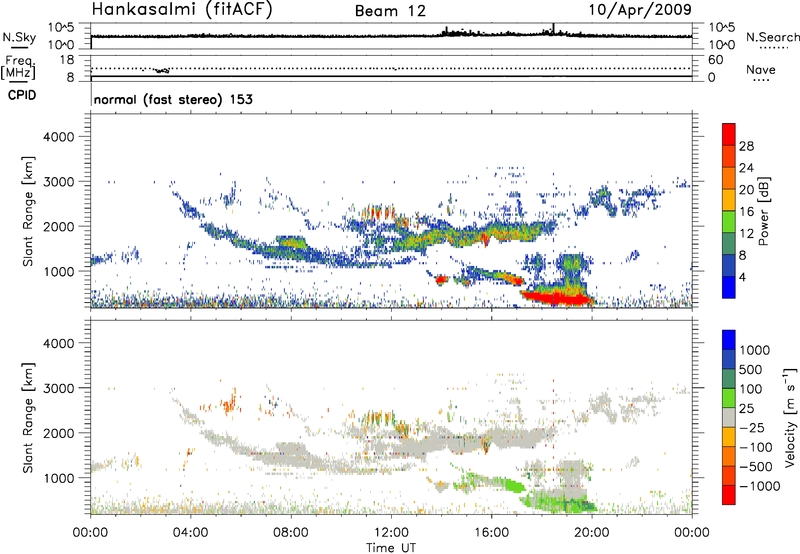800x554 pixels.
Task: Click the Slant Range label of power panel
Action: (28, 211)
